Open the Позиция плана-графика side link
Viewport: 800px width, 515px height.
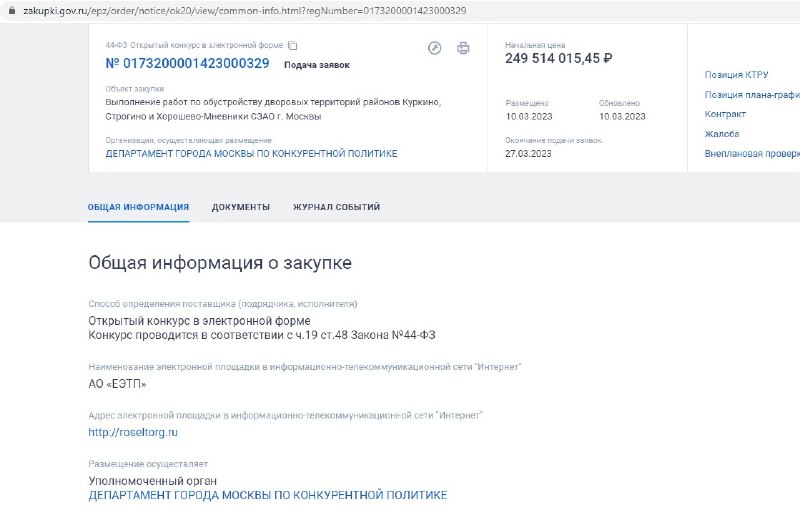(752, 94)
